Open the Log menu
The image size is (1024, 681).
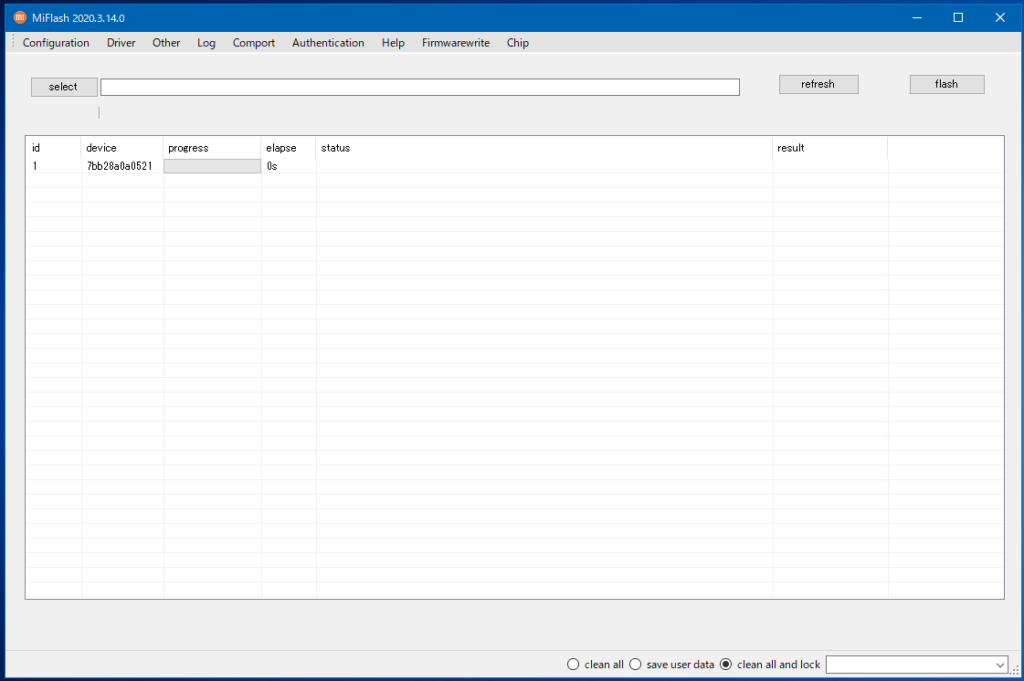click(x=205, y=42)
